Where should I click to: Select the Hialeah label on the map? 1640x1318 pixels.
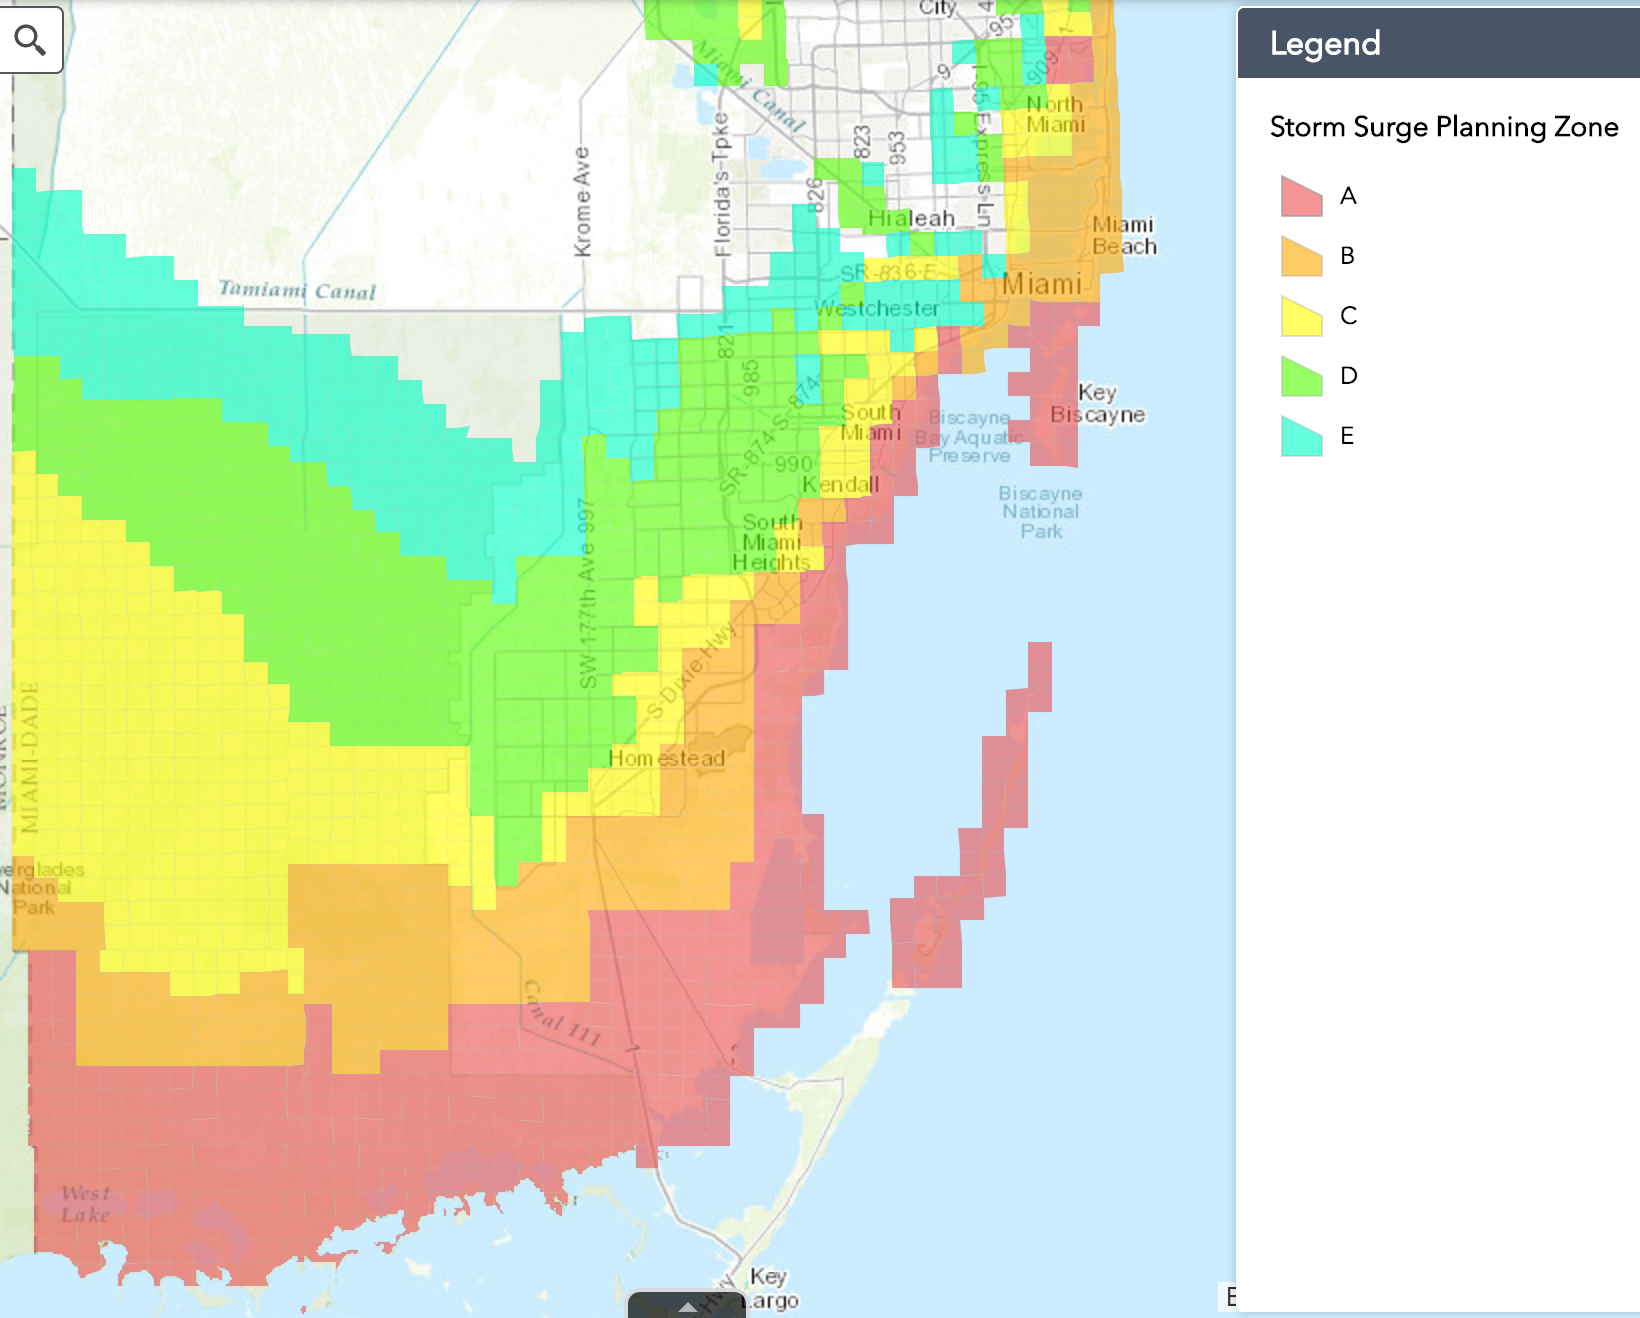[x=911, y=218]
